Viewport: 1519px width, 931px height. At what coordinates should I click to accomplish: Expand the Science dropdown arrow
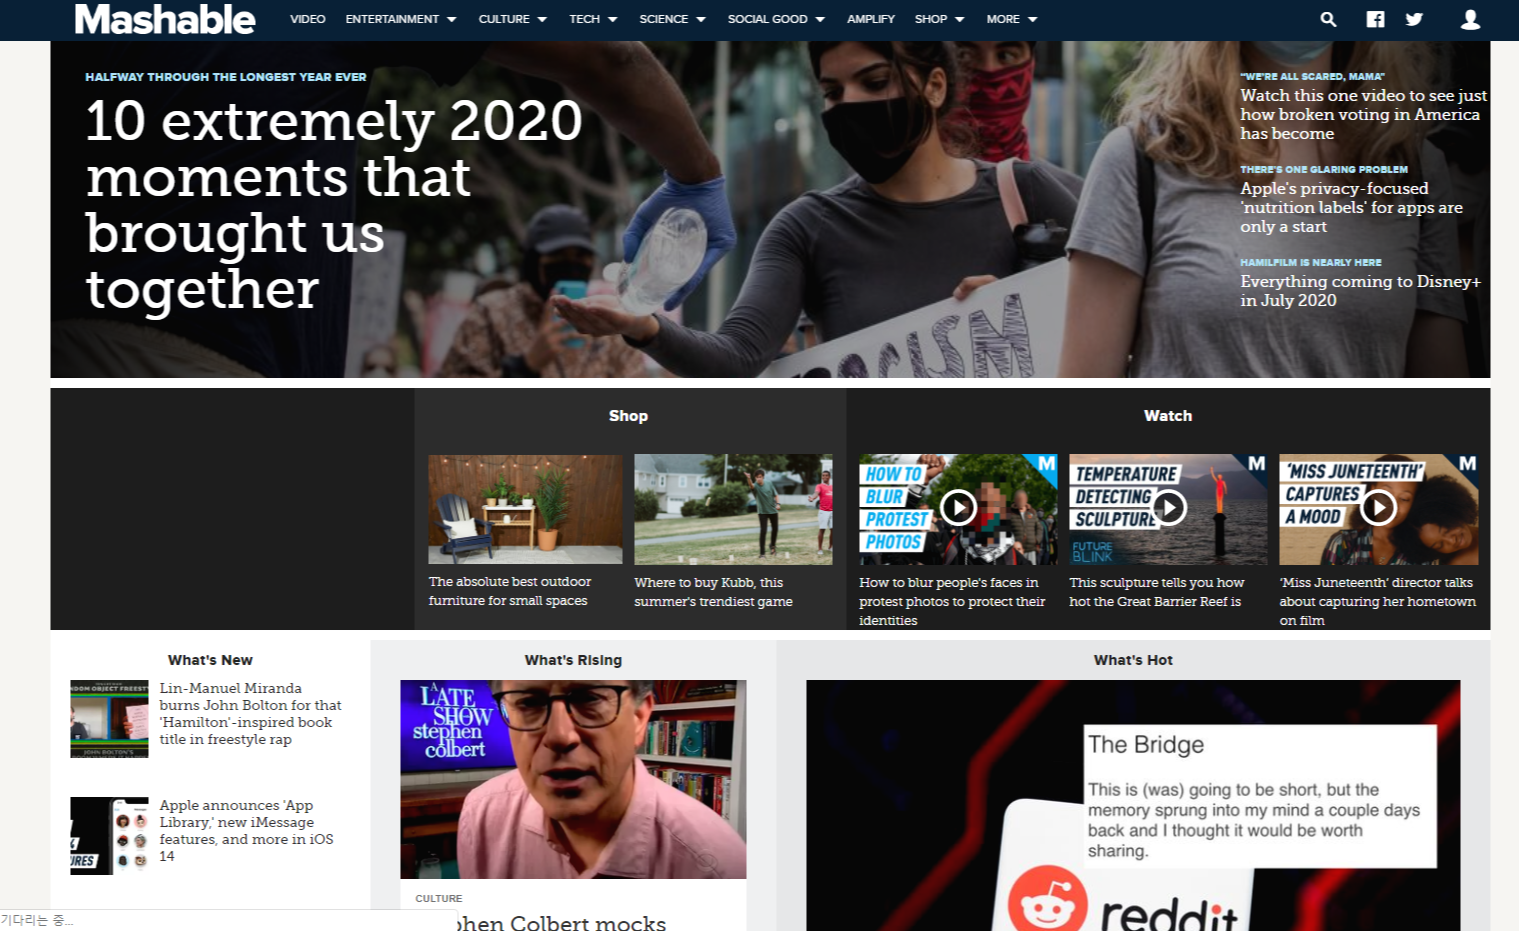coord(701,20)
